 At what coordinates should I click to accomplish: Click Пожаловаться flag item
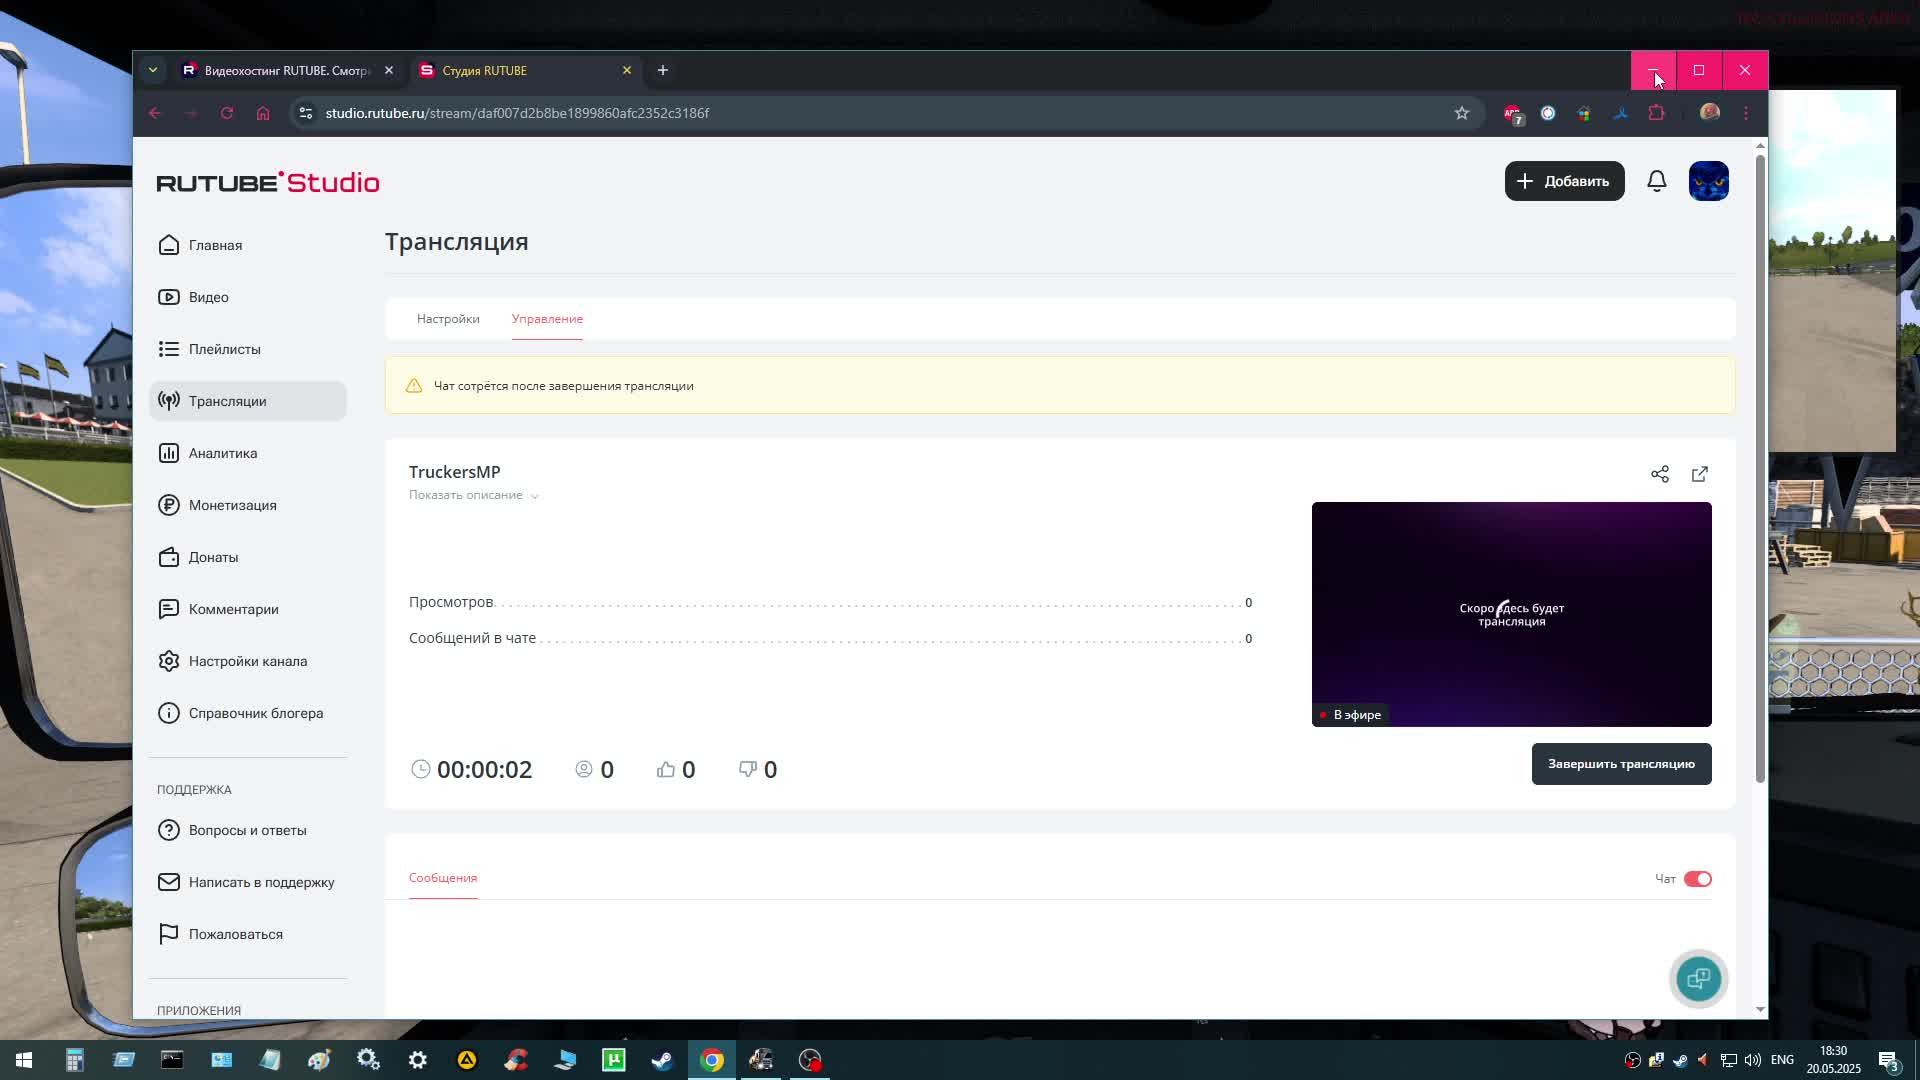pos(247,934)
